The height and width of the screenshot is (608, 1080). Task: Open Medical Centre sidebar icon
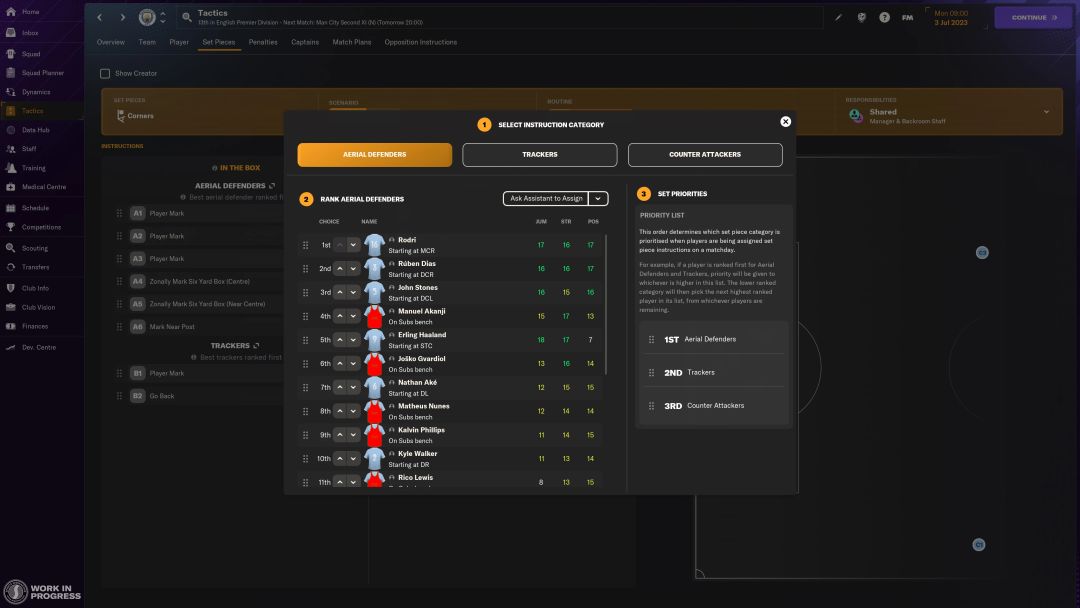[x=11, y=187]
